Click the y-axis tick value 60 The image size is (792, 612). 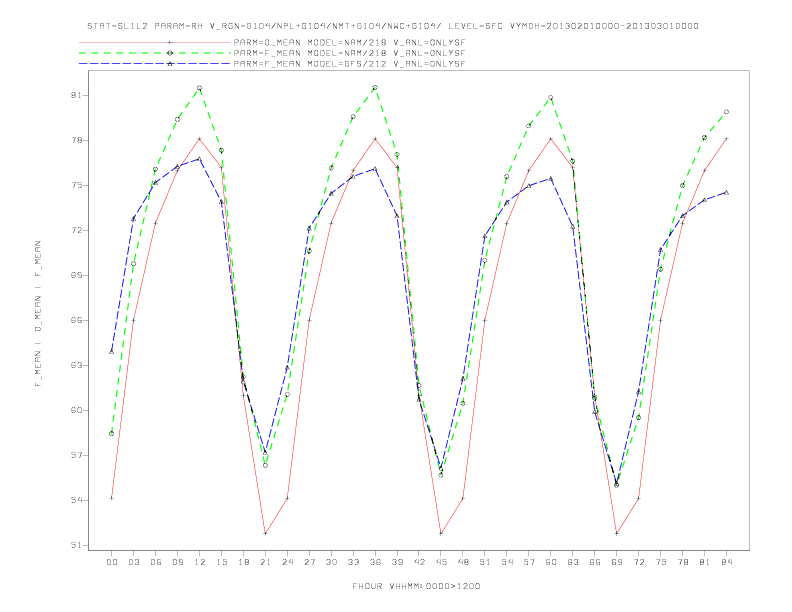point(76,410)
